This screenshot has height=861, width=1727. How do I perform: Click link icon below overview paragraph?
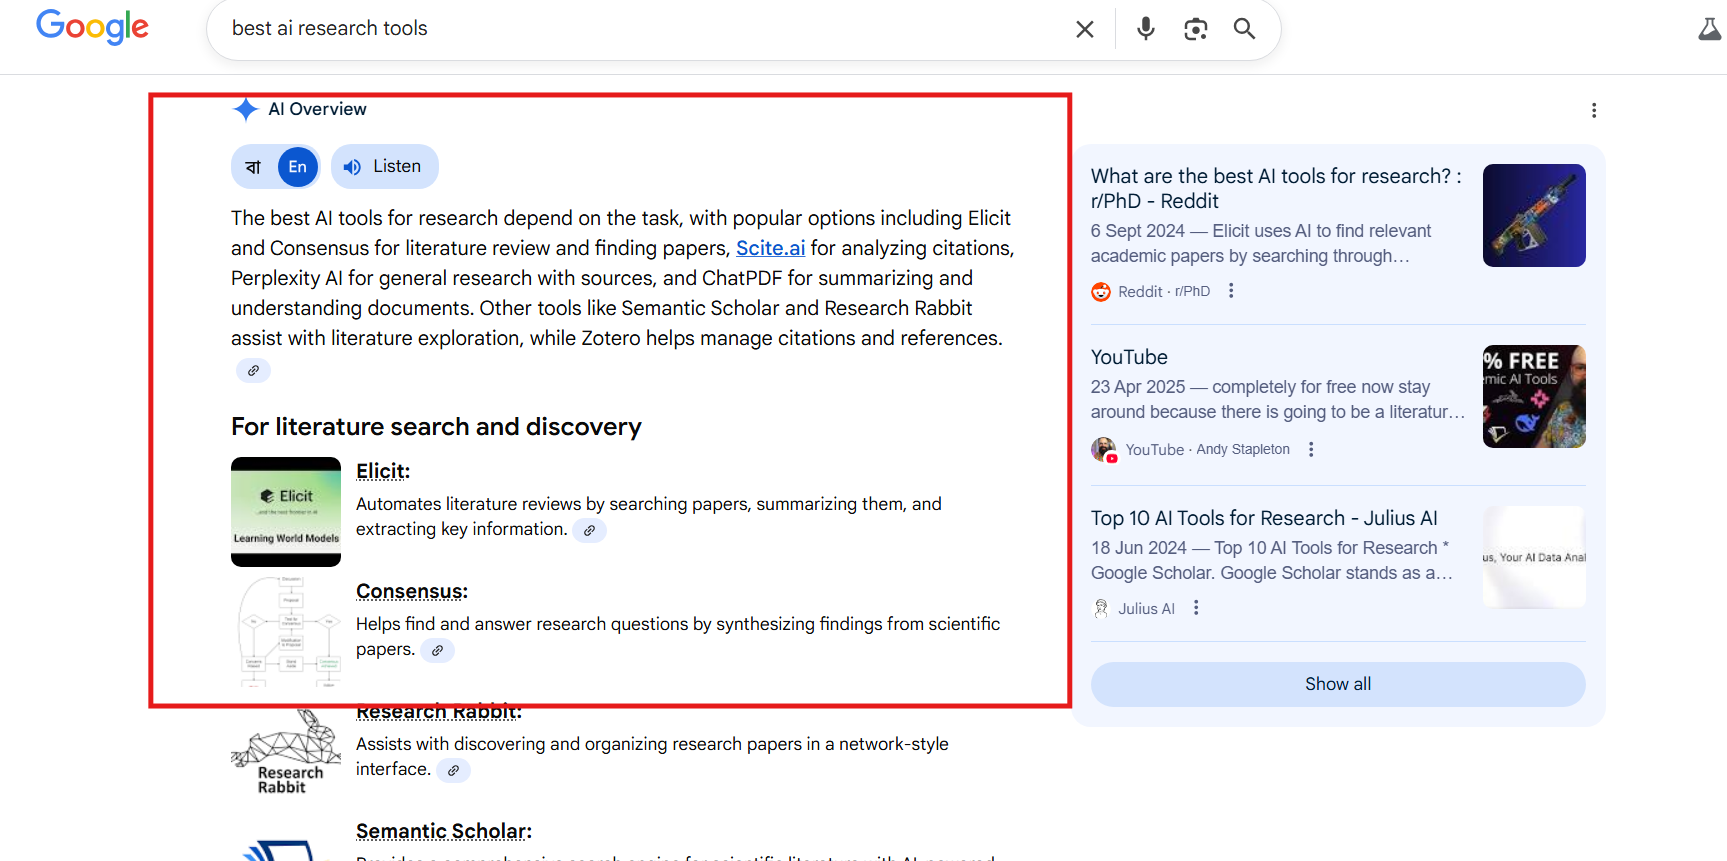[x=253, y=371]
